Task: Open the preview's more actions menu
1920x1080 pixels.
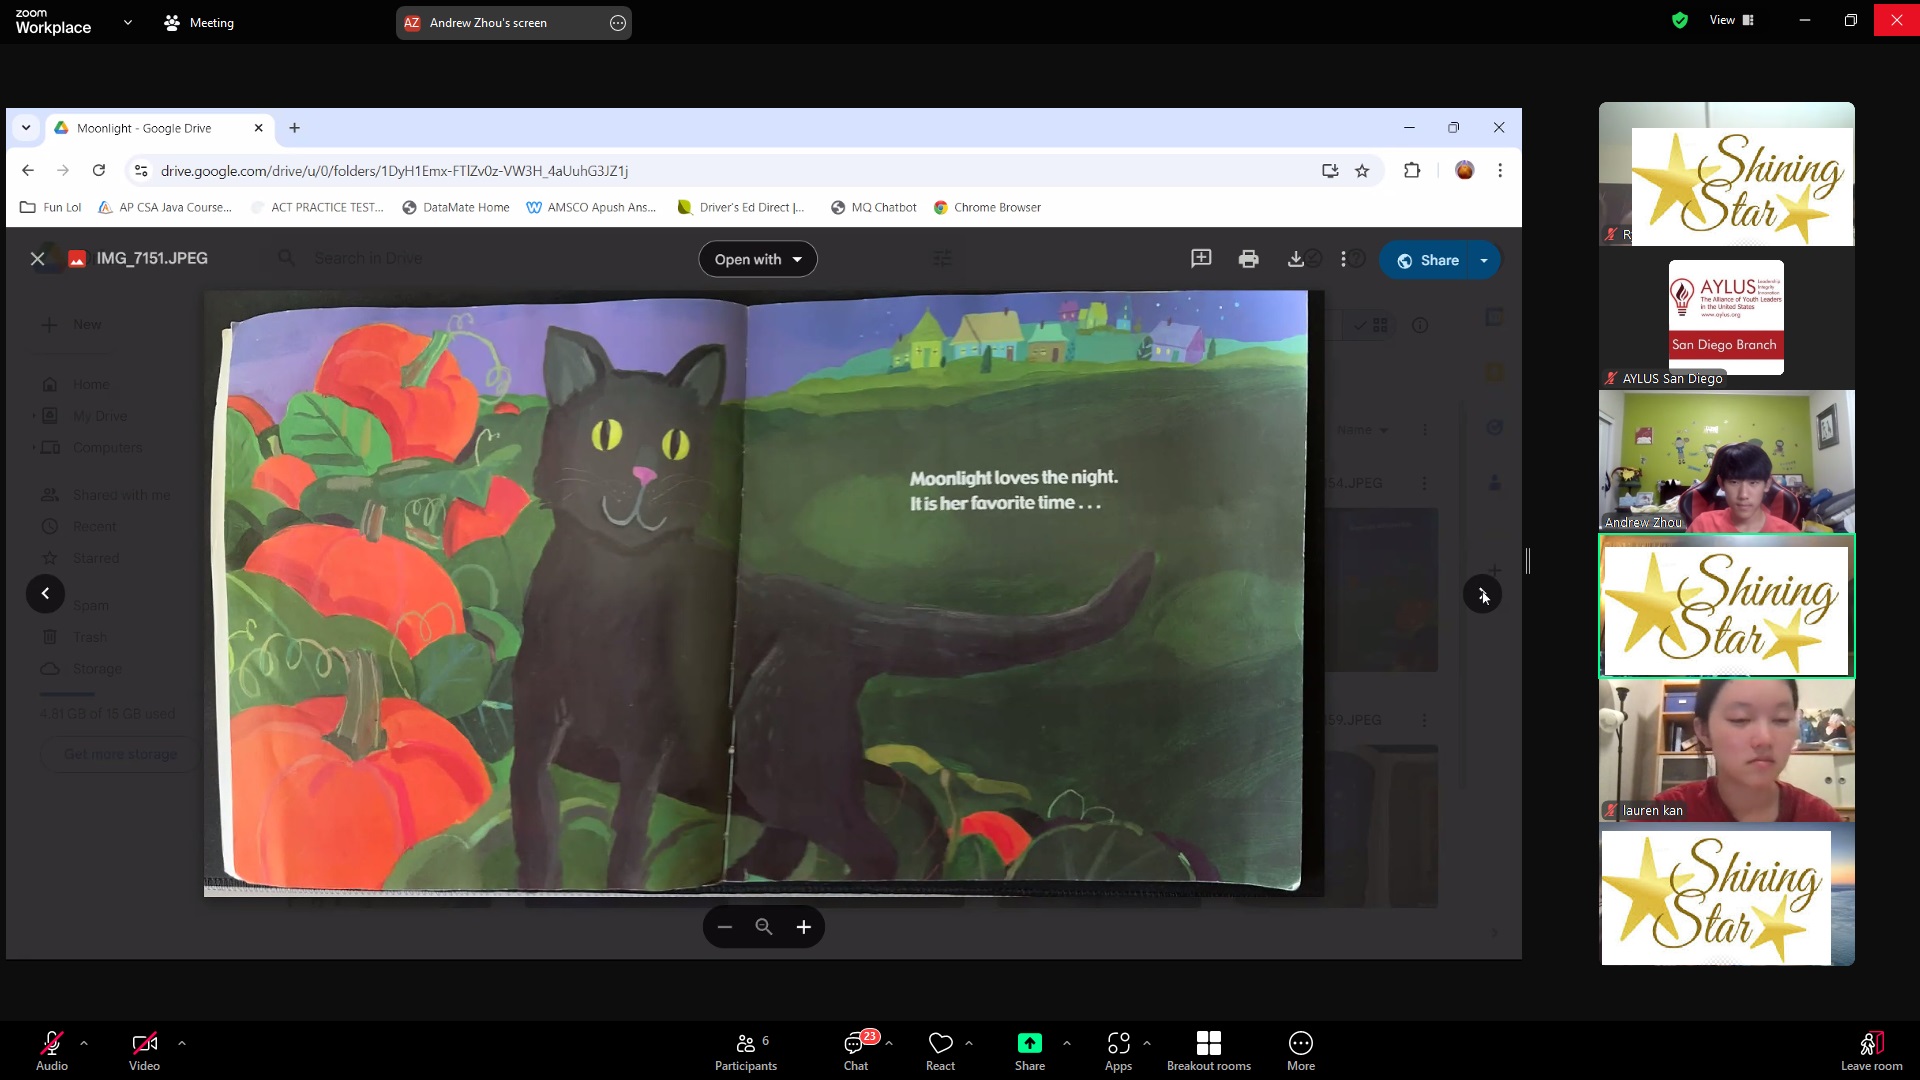Action: point(1343,259)
